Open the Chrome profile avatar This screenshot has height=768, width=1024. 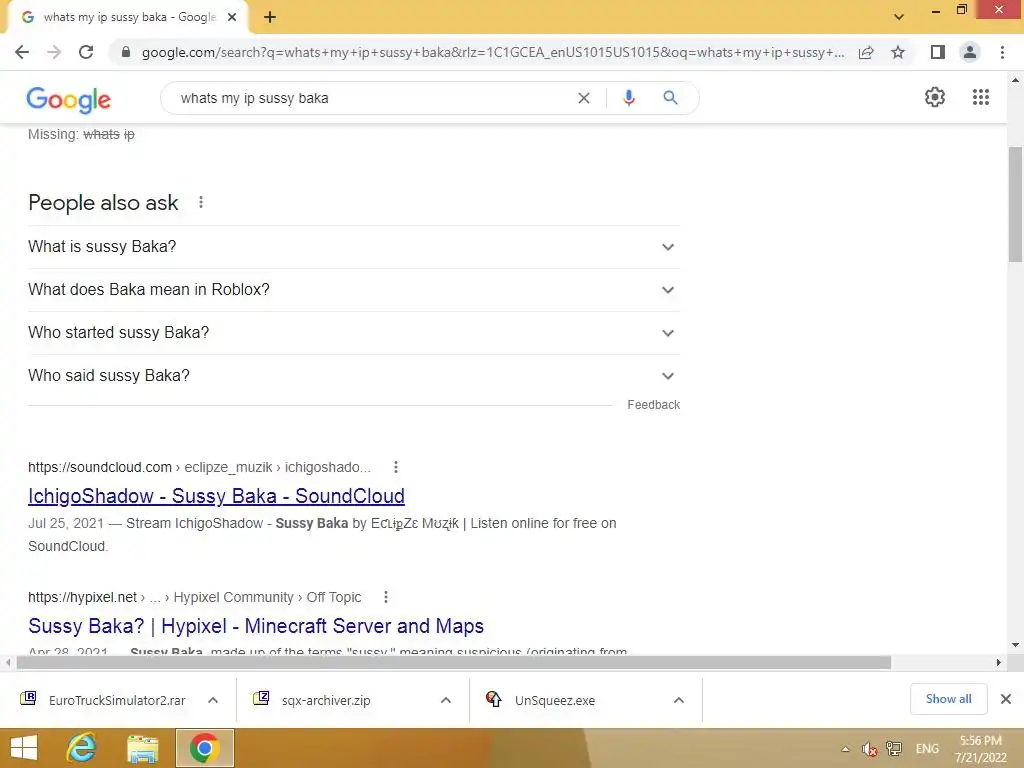coord(970,52)
